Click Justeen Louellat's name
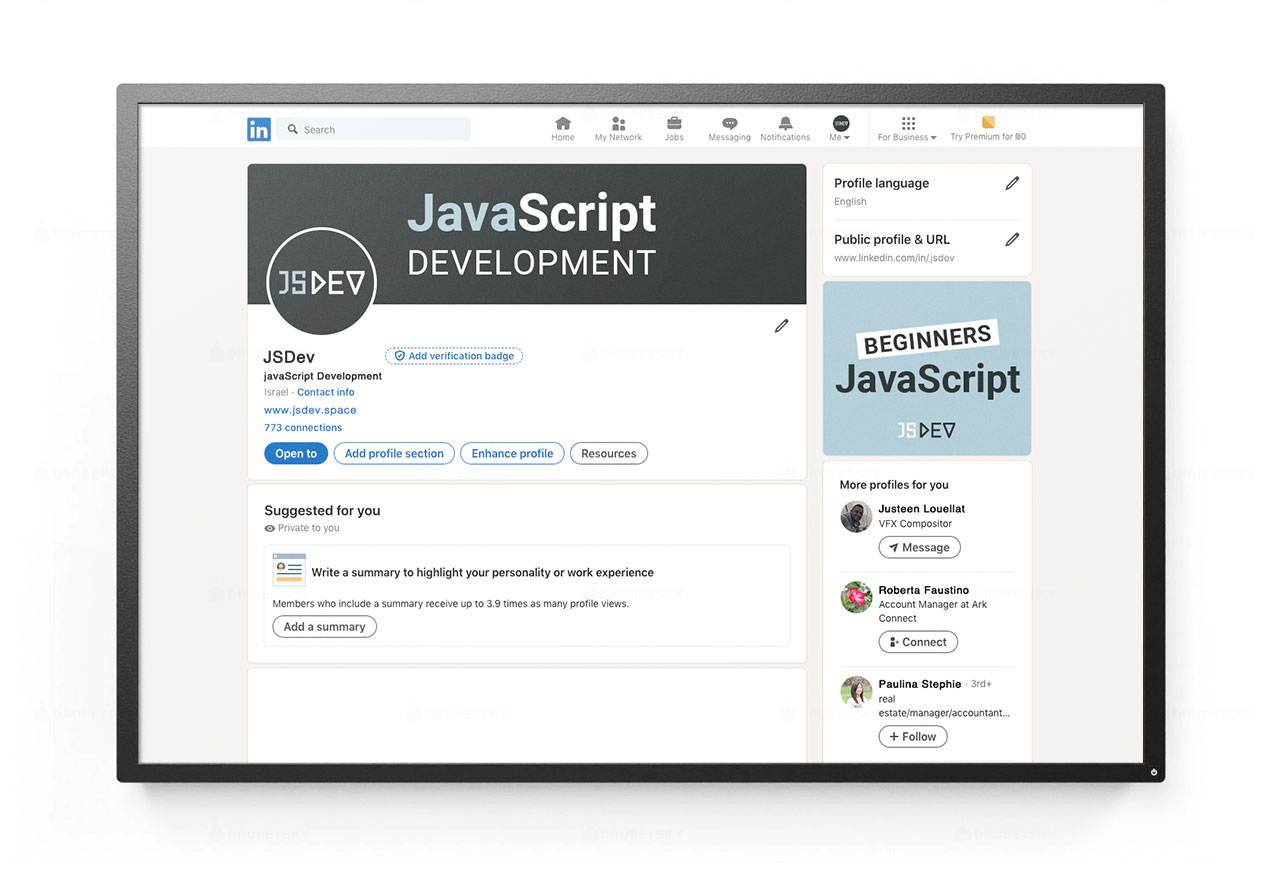This screenshot has width=1280, height=880. [922, 509]
